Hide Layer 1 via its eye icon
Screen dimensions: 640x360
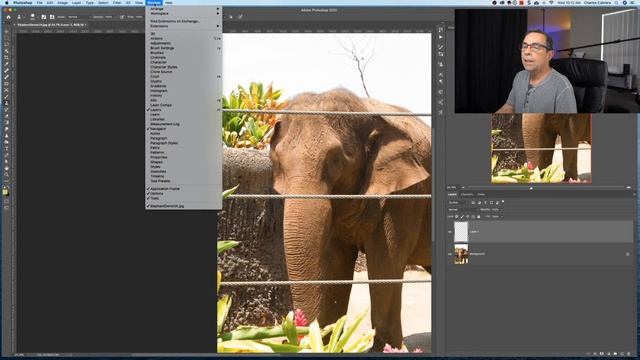(450, 231)
